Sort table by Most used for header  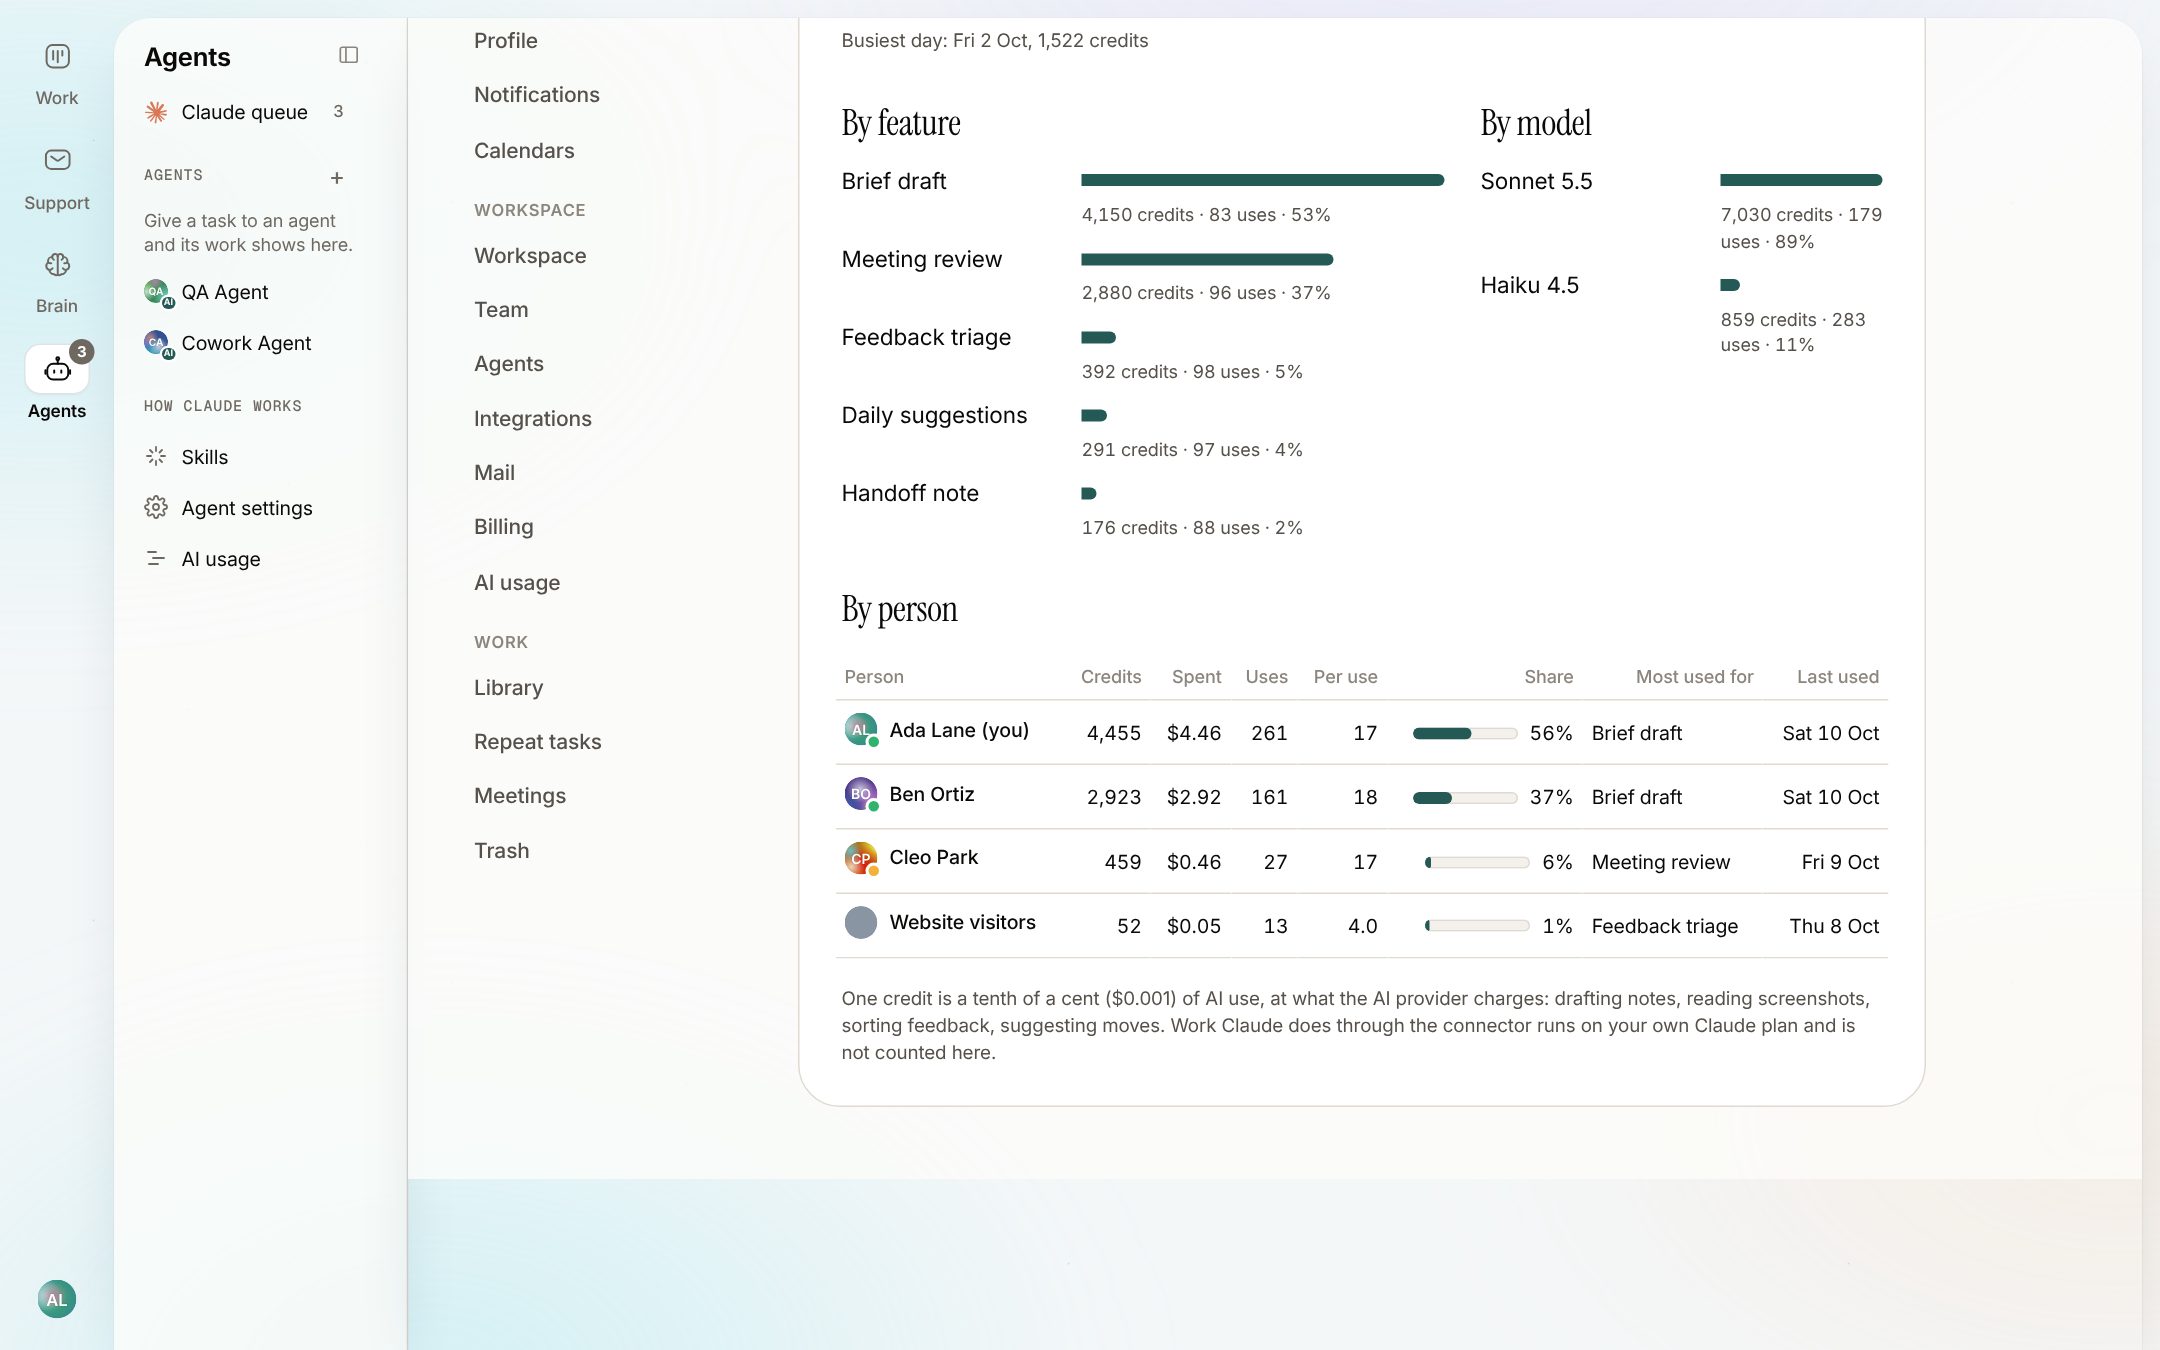tap(1695, 676)
